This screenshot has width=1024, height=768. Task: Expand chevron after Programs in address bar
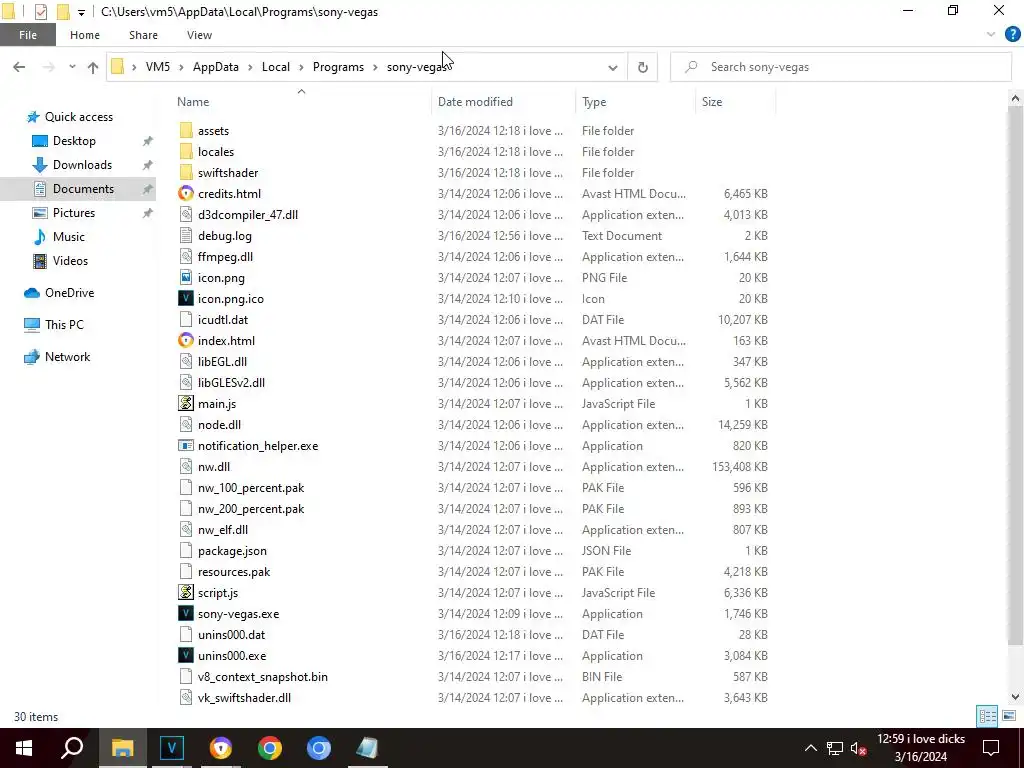(376, 67)
